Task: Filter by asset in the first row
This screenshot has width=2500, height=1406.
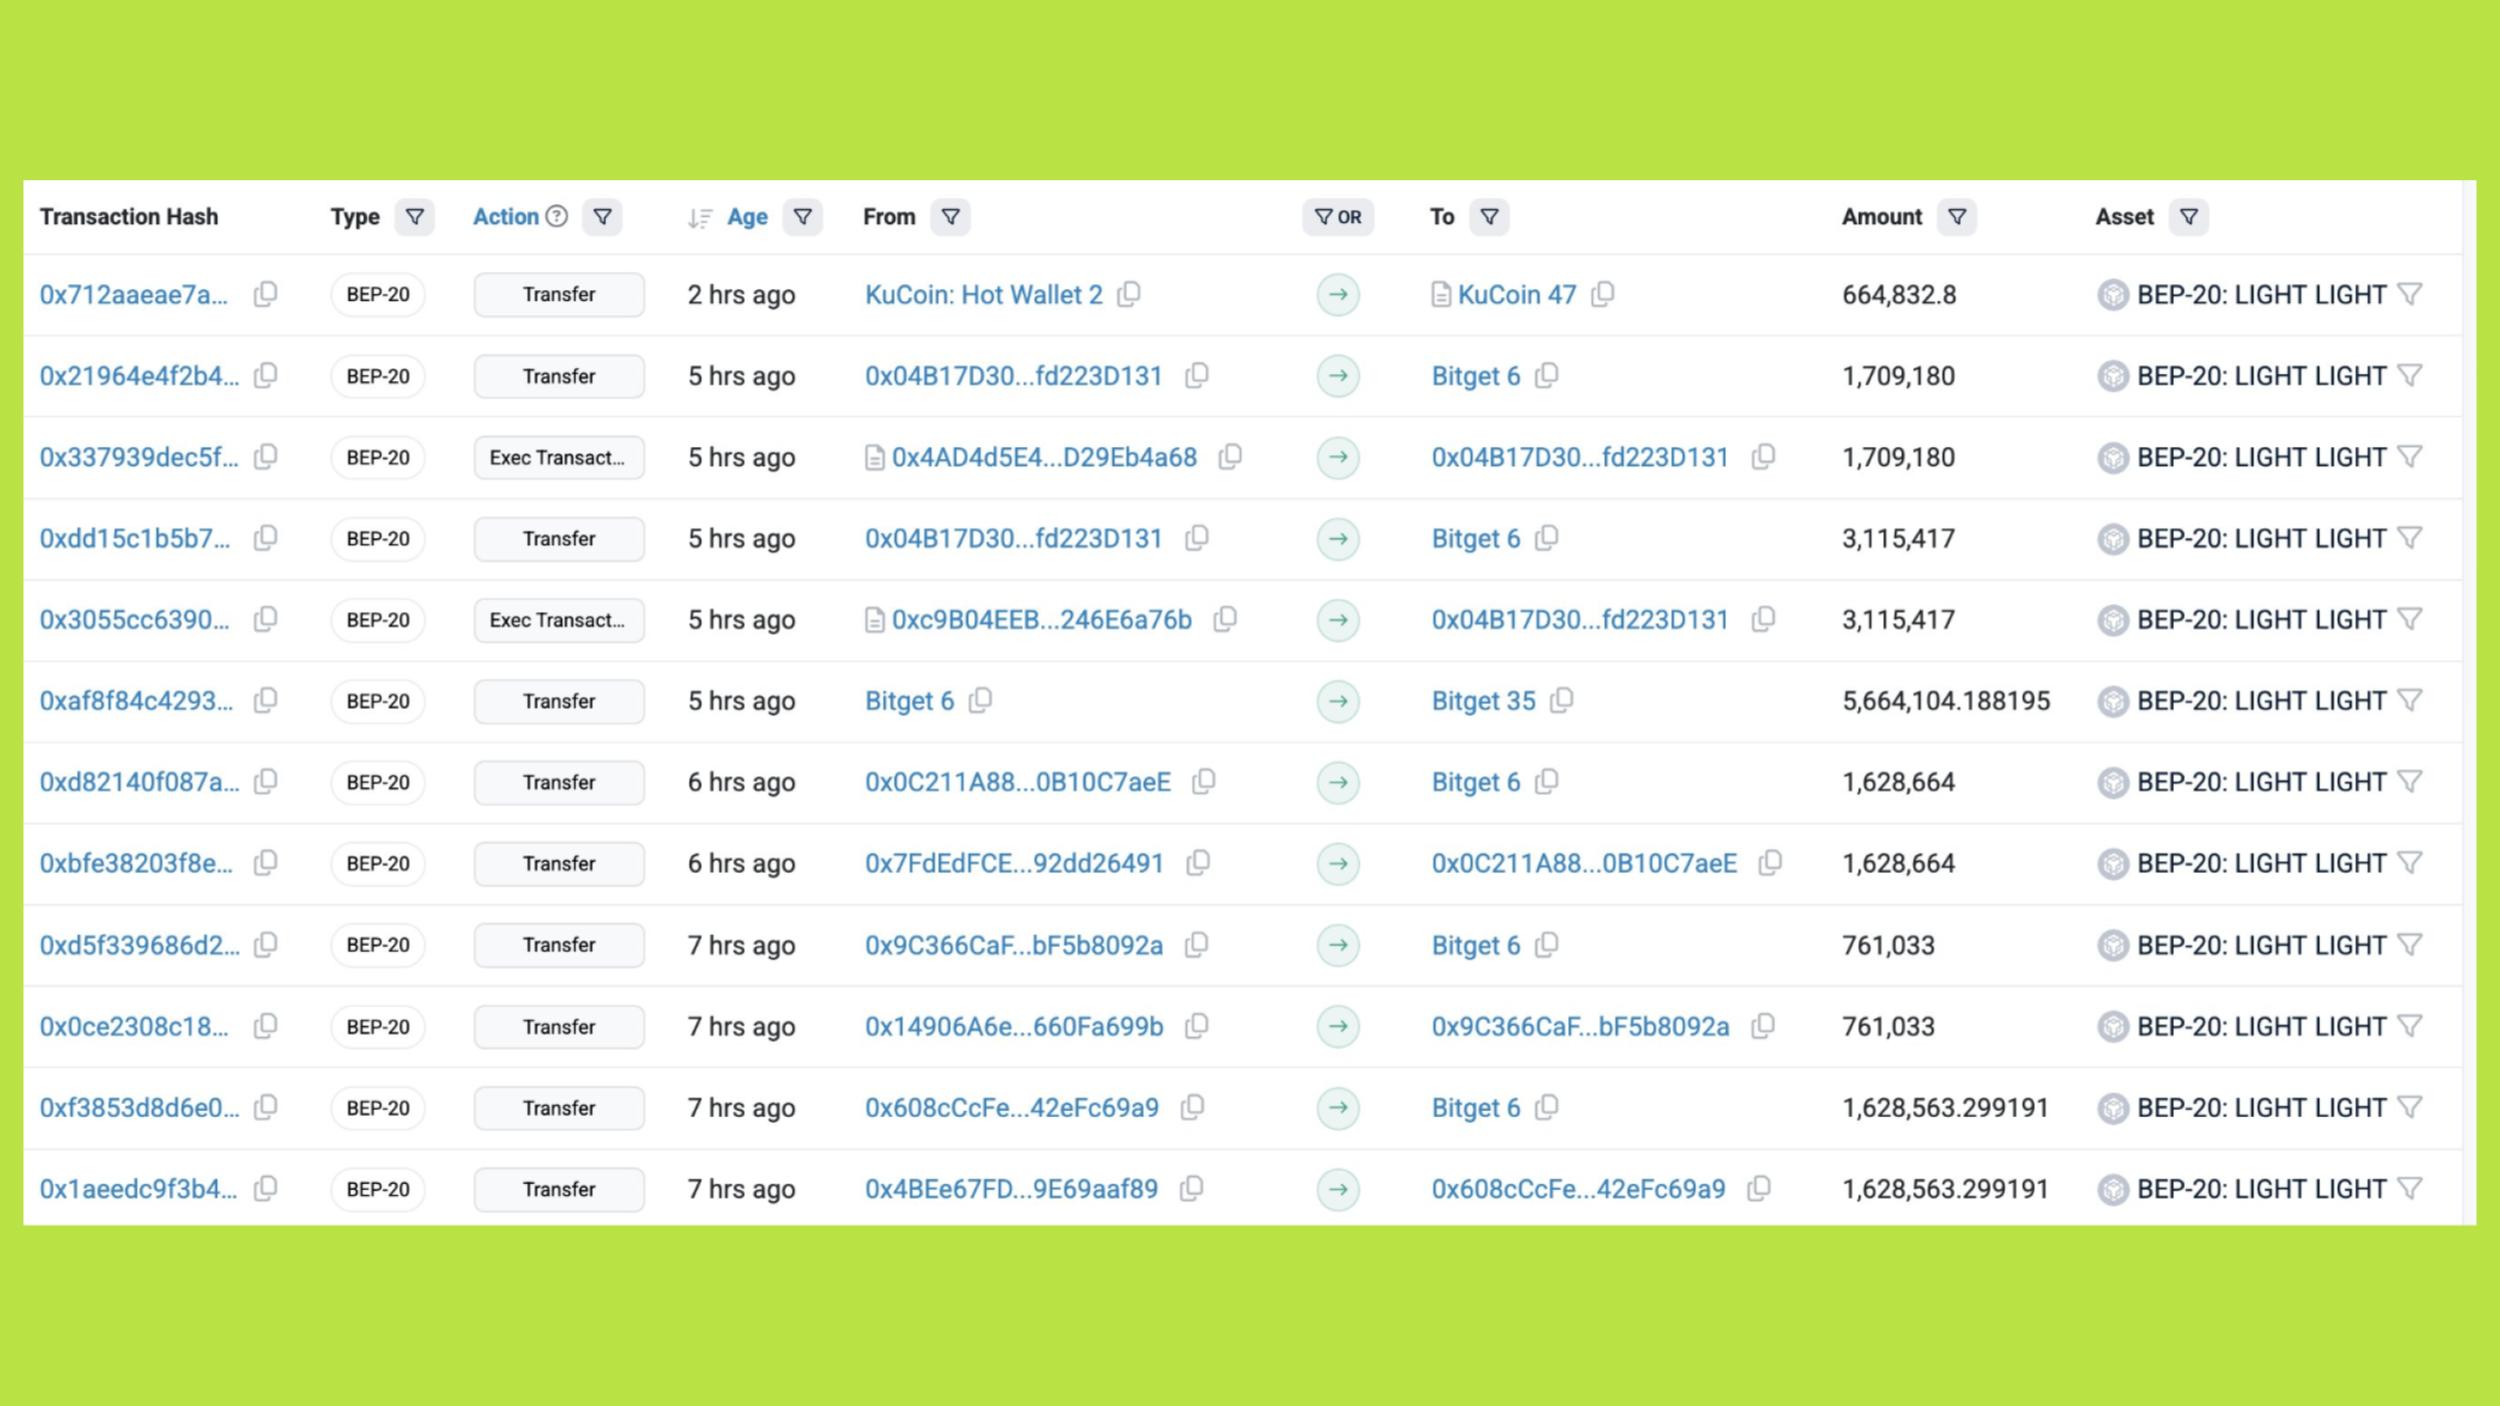Action: (2410, 294)
